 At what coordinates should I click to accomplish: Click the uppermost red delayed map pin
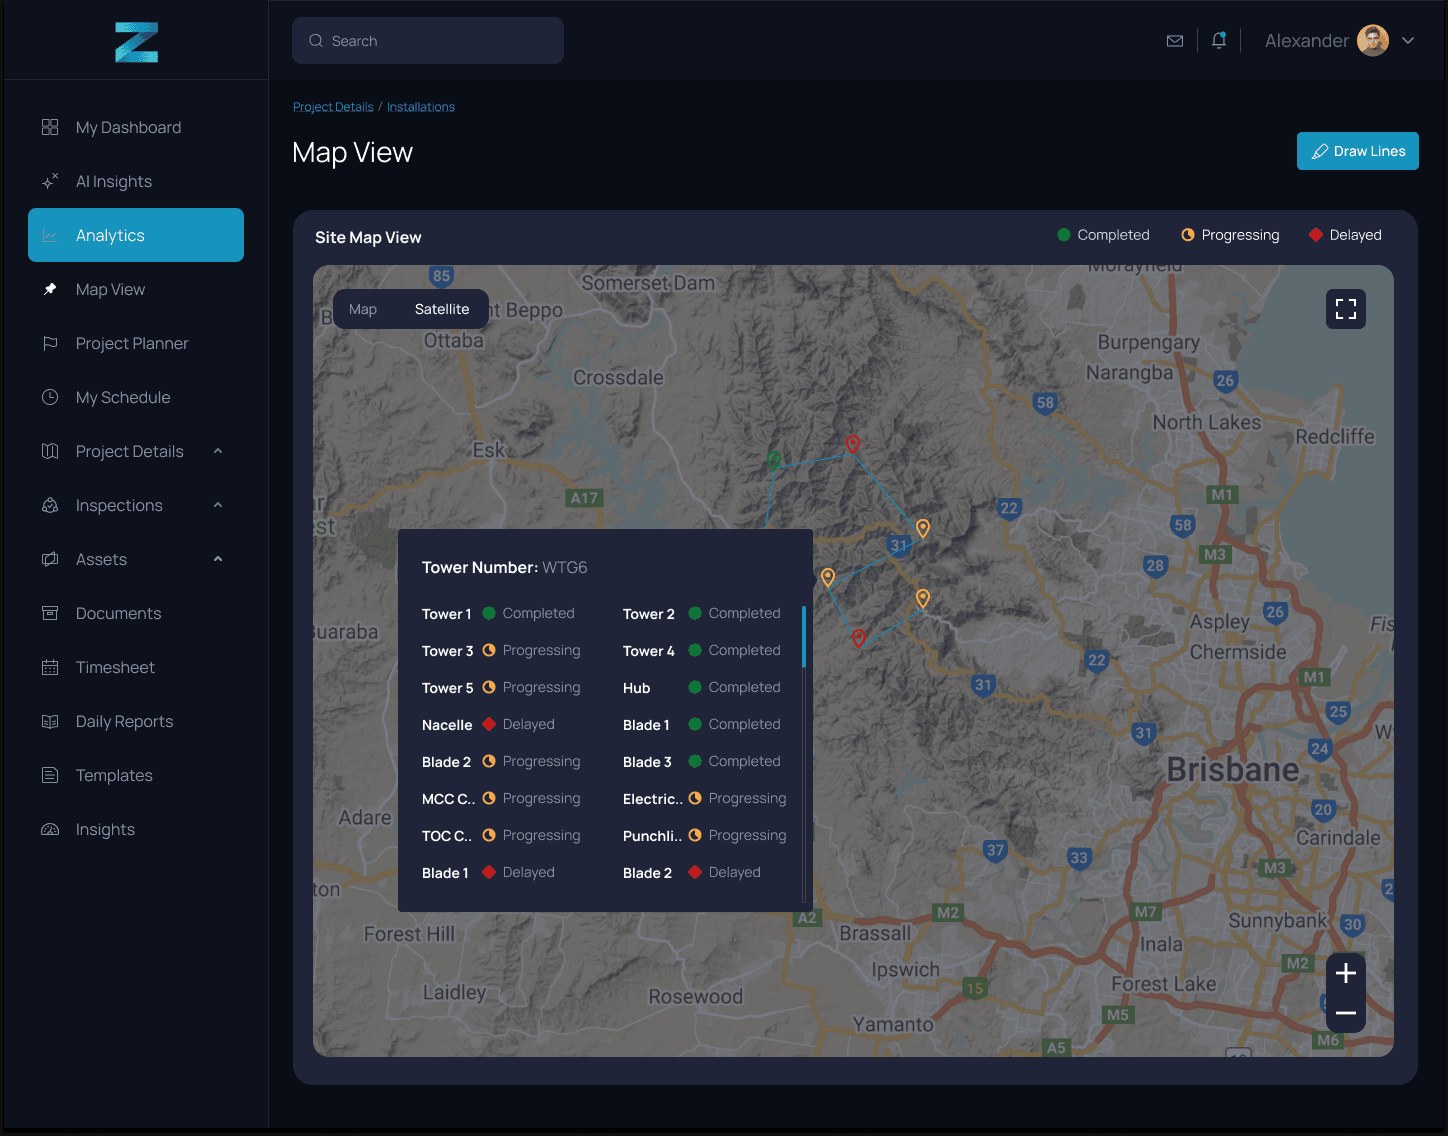tap(853, 444)
